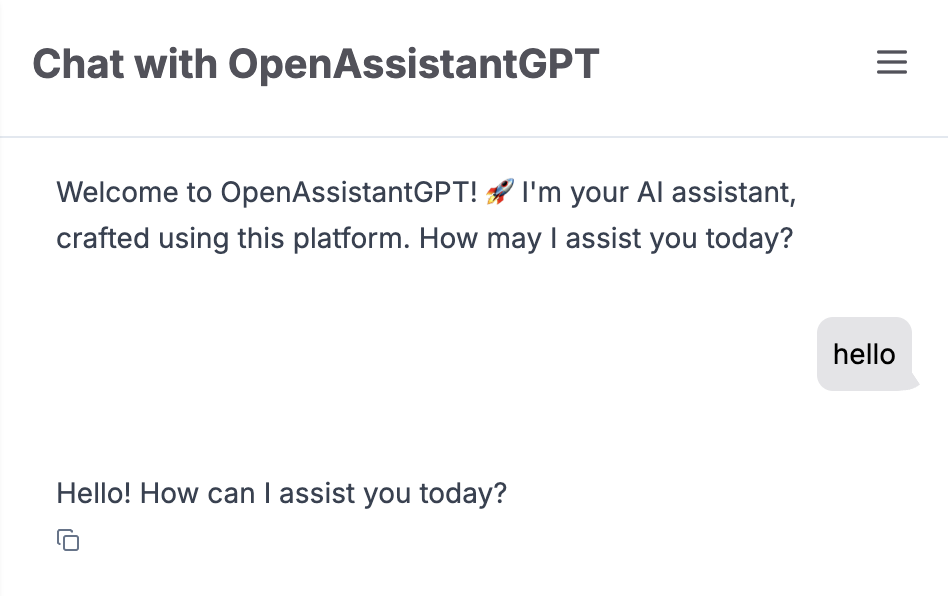Click the rocket emoji in the welcome message

pos(499,192)
